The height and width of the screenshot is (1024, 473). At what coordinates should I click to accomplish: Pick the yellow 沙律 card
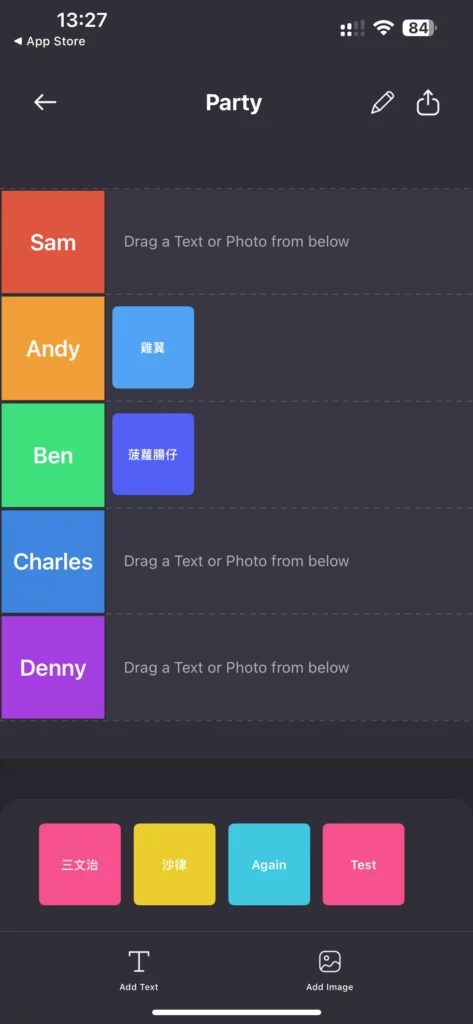174,864
